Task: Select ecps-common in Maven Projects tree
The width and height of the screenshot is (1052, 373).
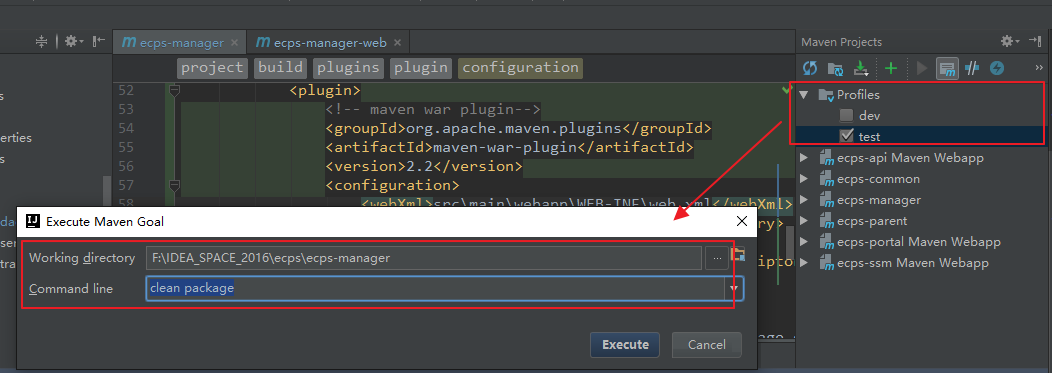Action: tap(878, 179)
